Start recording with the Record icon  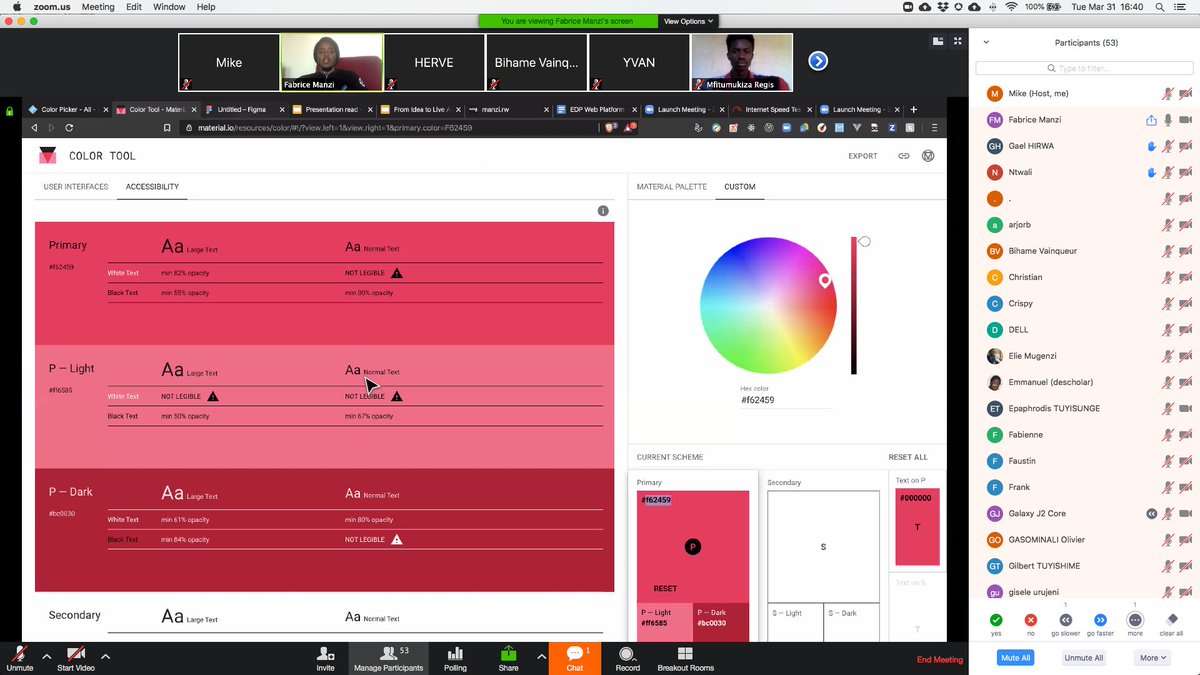627,653
